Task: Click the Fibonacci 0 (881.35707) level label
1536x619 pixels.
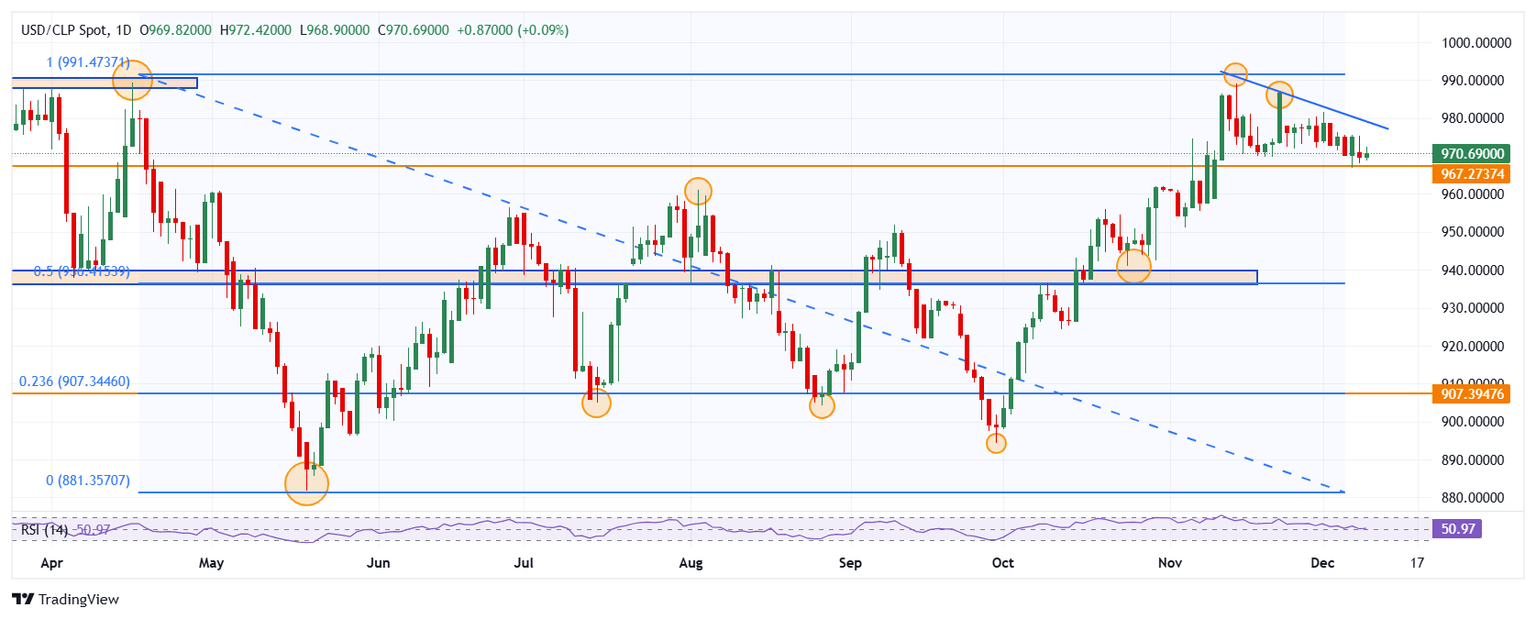Action: point(88,480)
